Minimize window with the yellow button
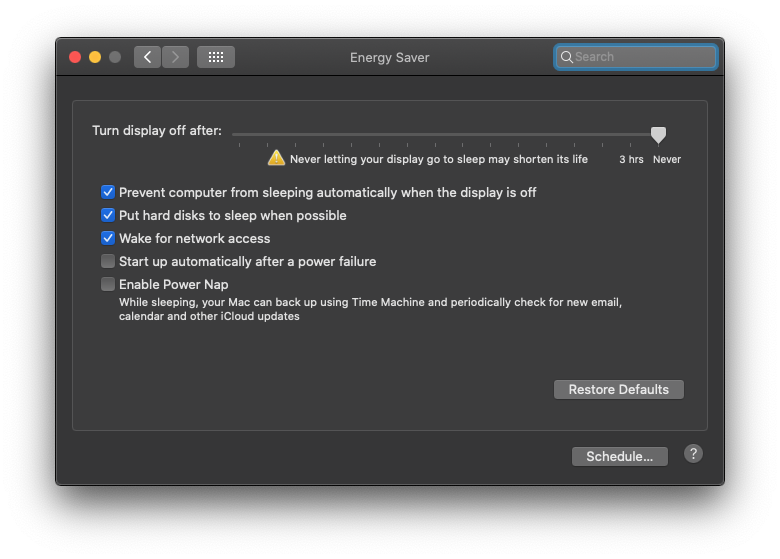Viewport: 780px width, 559px height. tap(95, 57)
